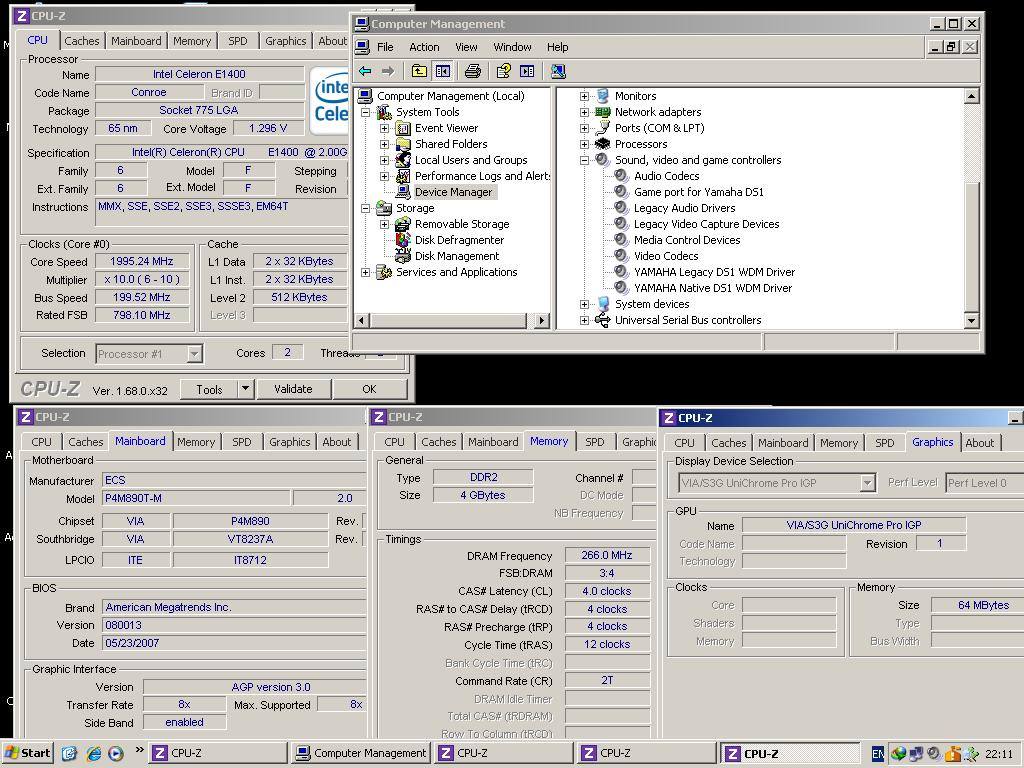Select Device Manager in console tree

453,192
